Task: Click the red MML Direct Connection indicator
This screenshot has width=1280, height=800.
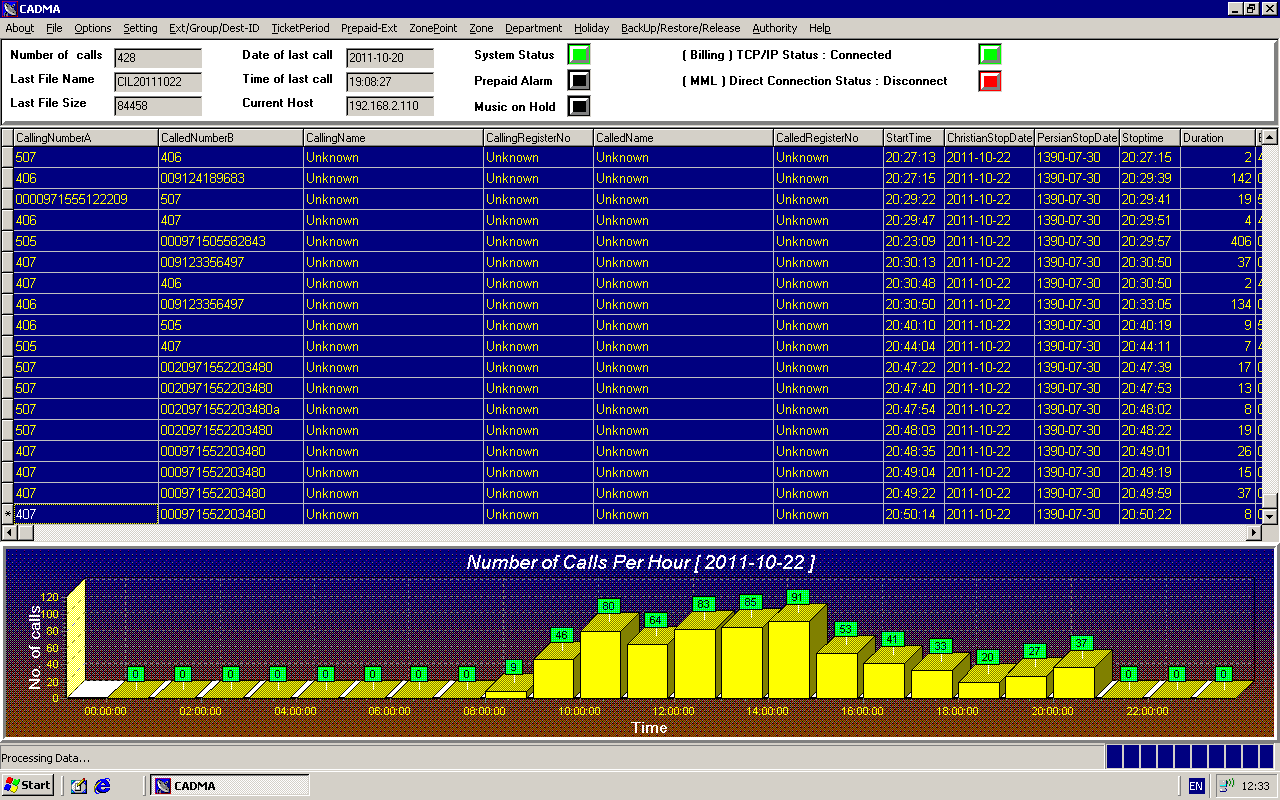Action: click(x=990, y=80)
